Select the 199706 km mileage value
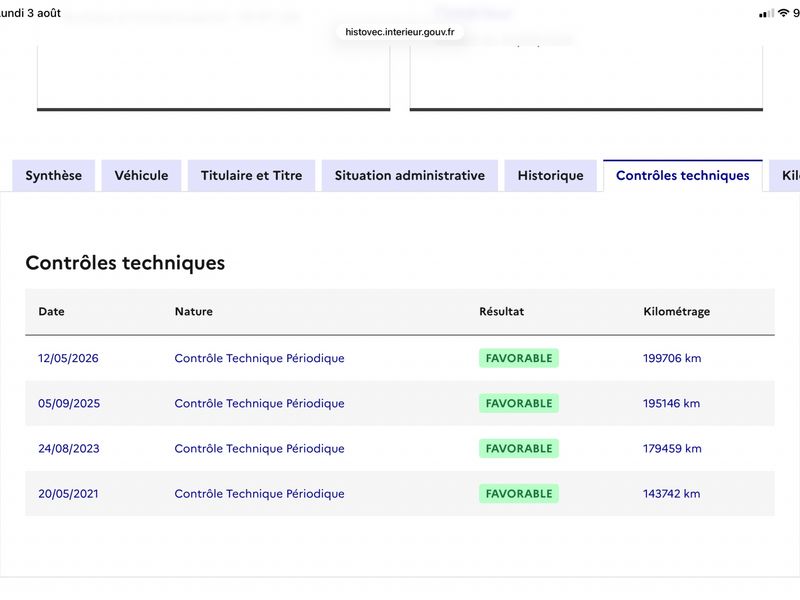This screenshot has width=800, height=600. 672,358
